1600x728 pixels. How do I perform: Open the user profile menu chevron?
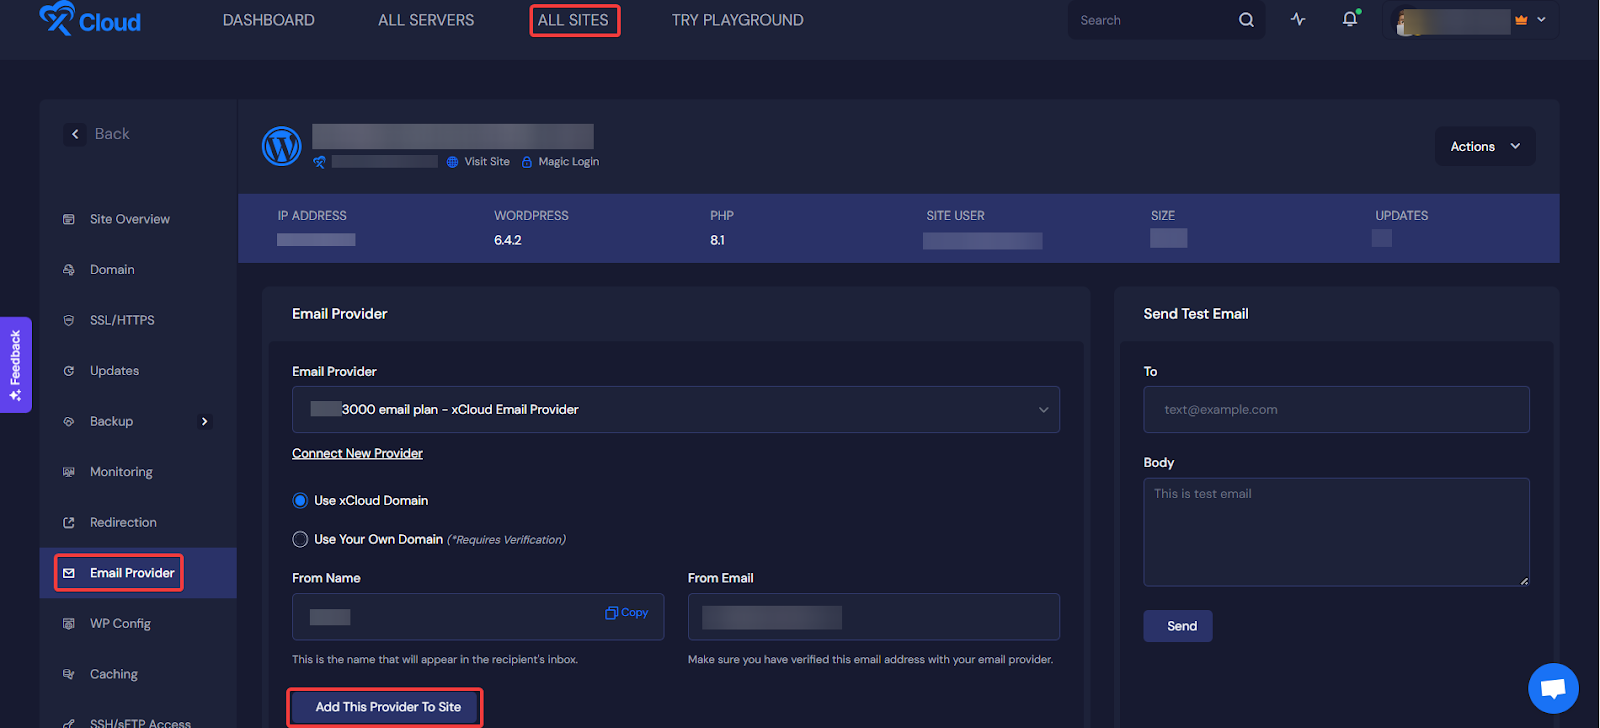tap(1541, 20)
